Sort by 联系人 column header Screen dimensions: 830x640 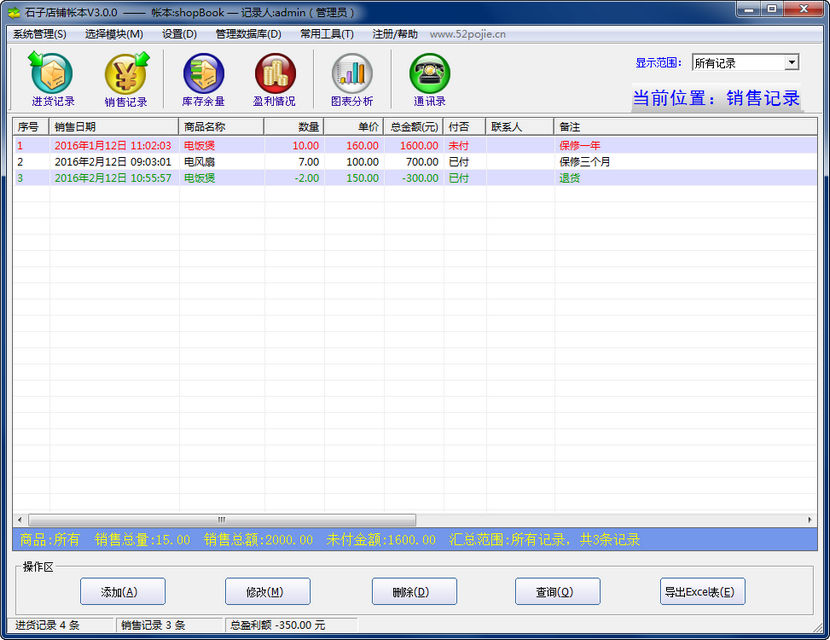pos(520,127)
